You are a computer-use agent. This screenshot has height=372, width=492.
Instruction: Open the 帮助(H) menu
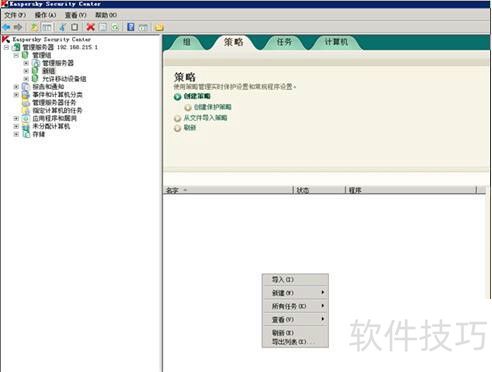106,15
